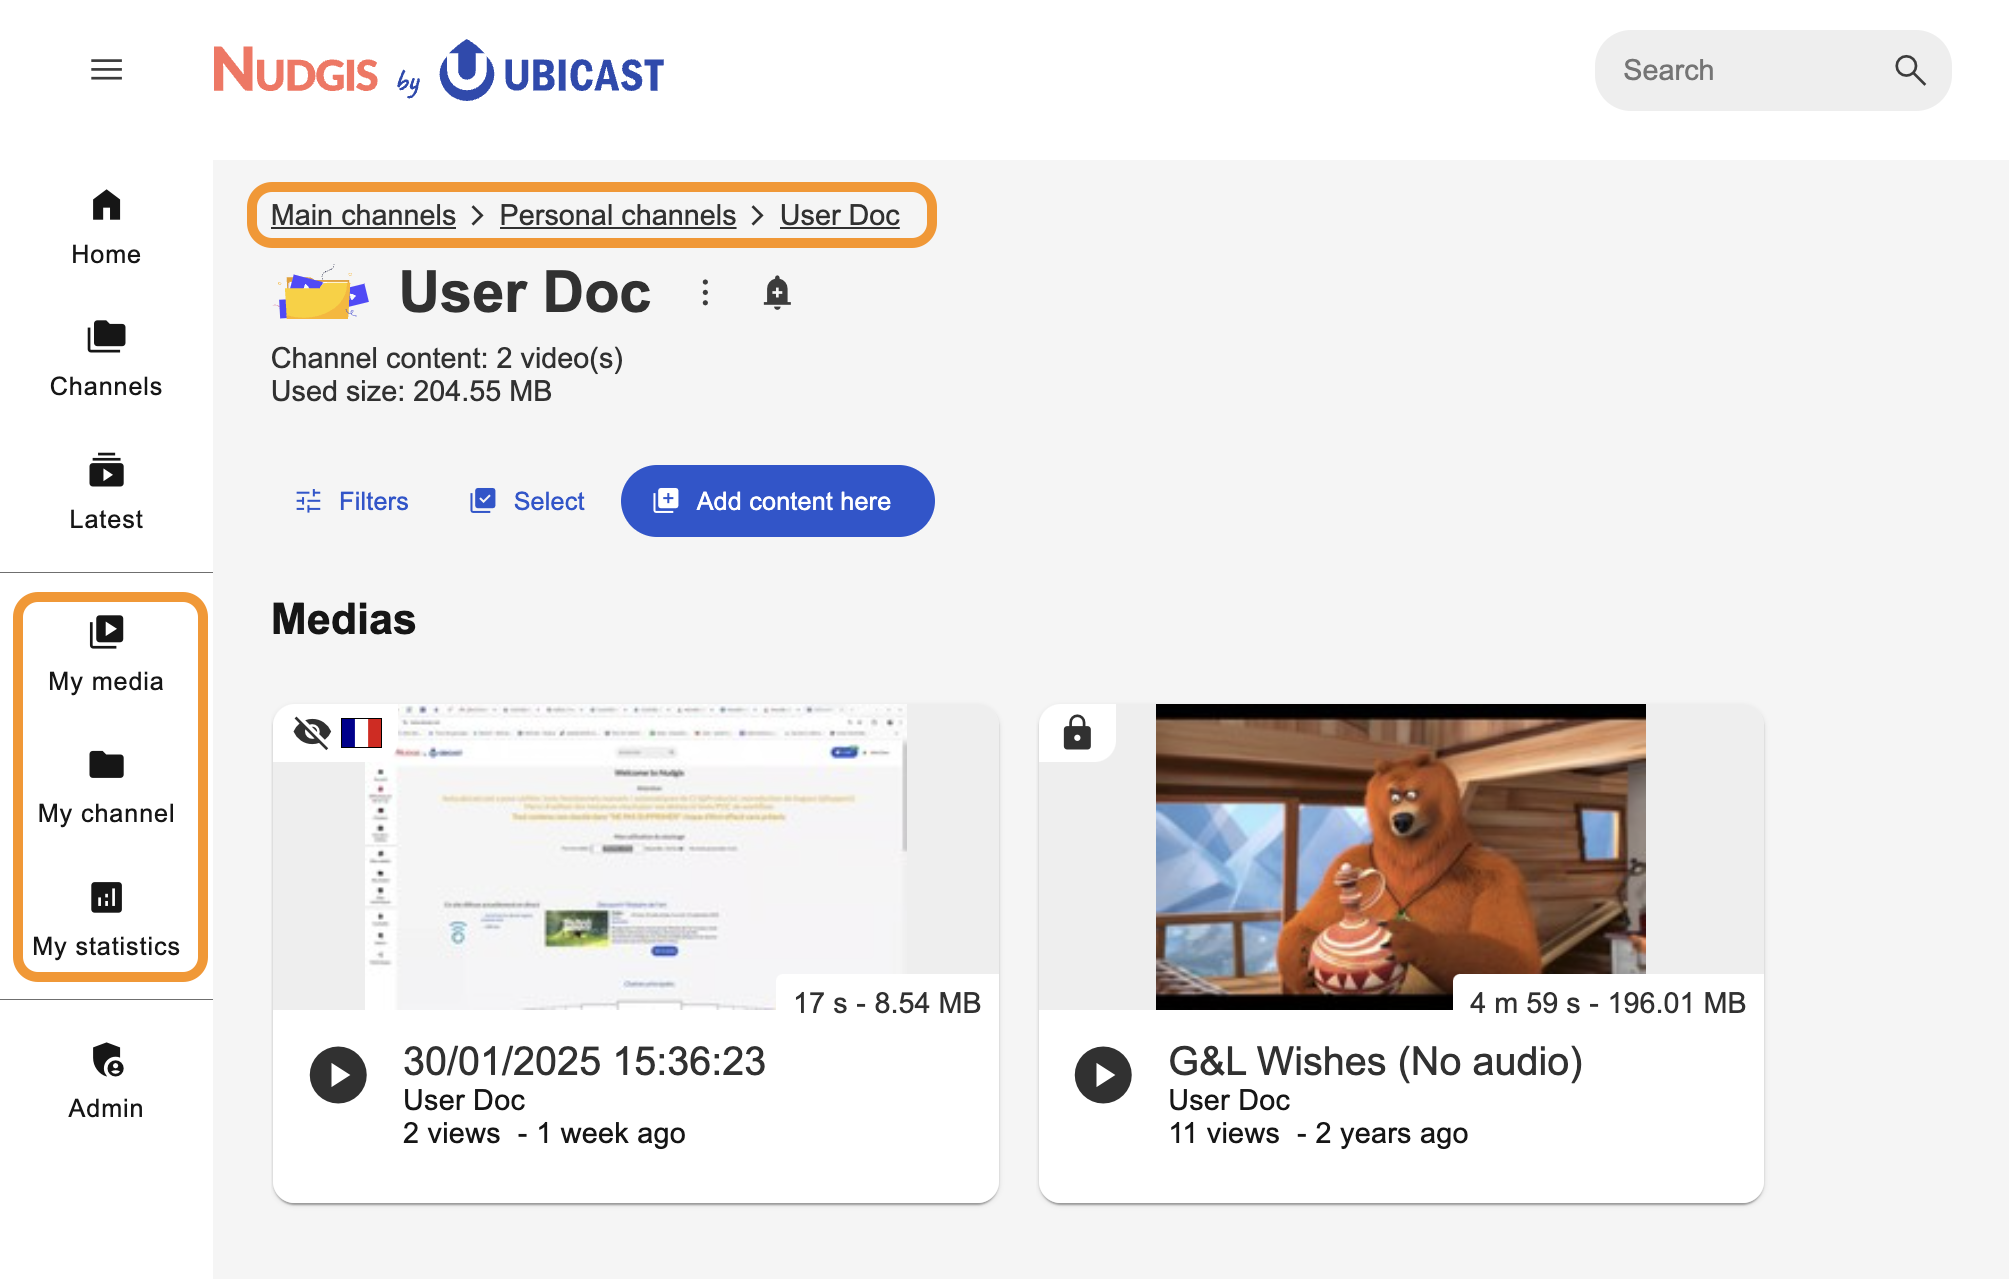Click '11 views - 2 years ago' text

click(x=1318, y=1133)
